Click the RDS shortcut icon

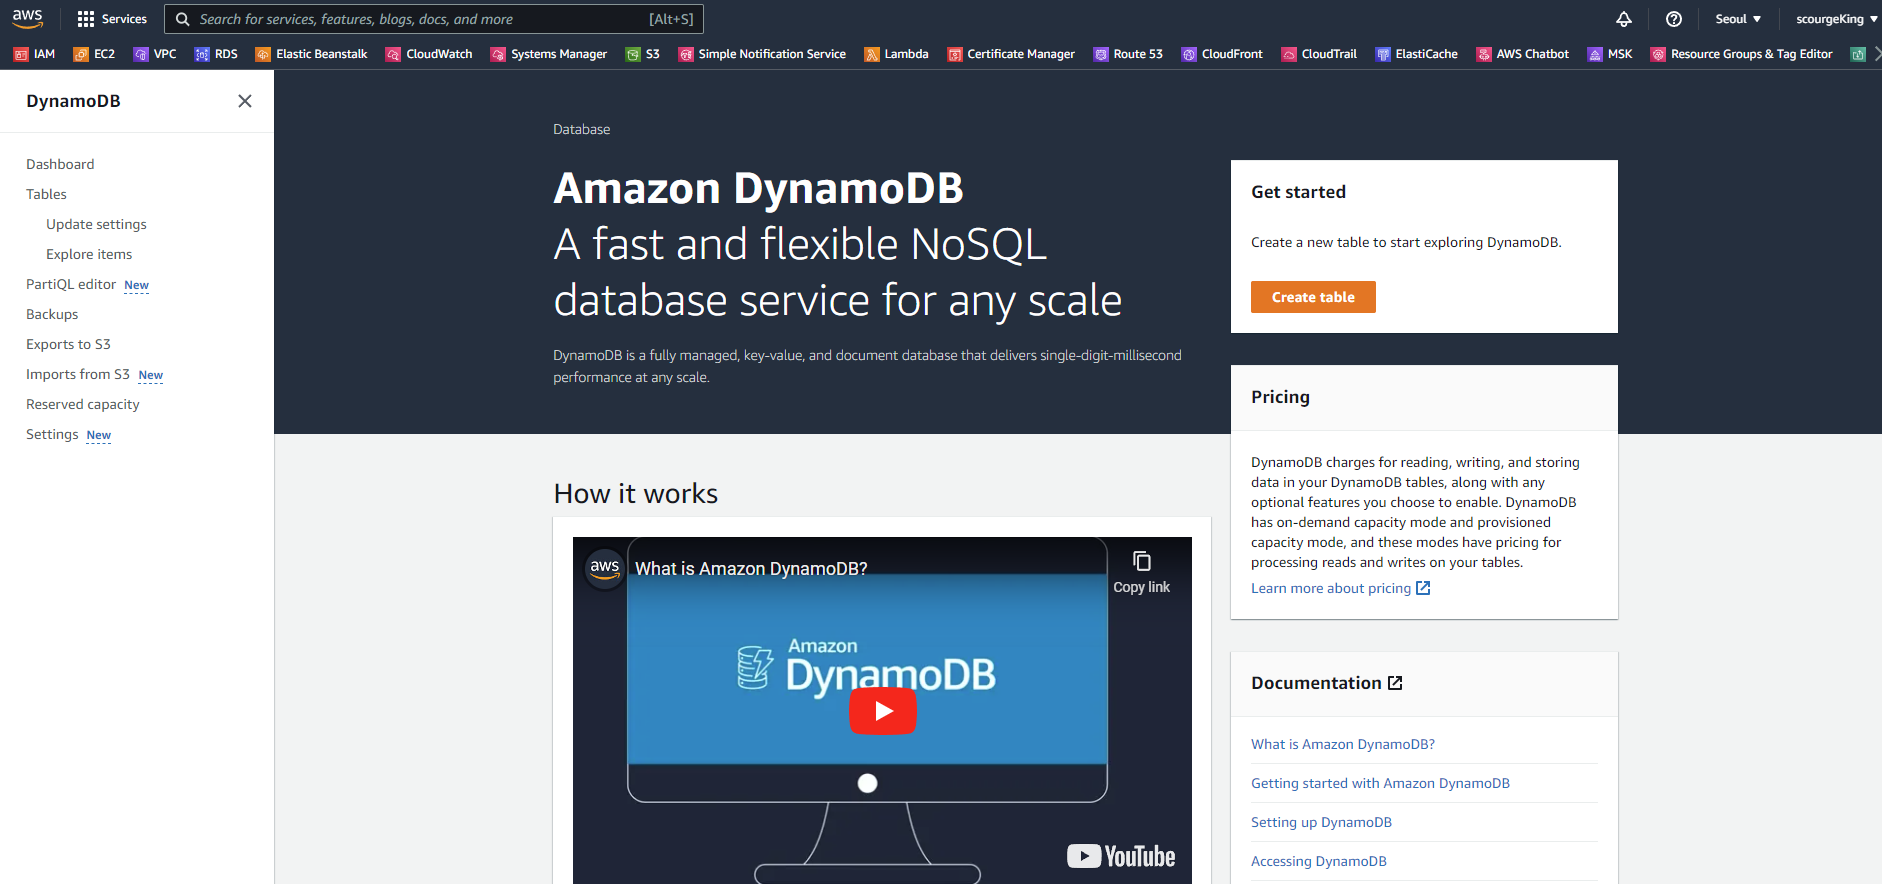click(x=202, y=54)
